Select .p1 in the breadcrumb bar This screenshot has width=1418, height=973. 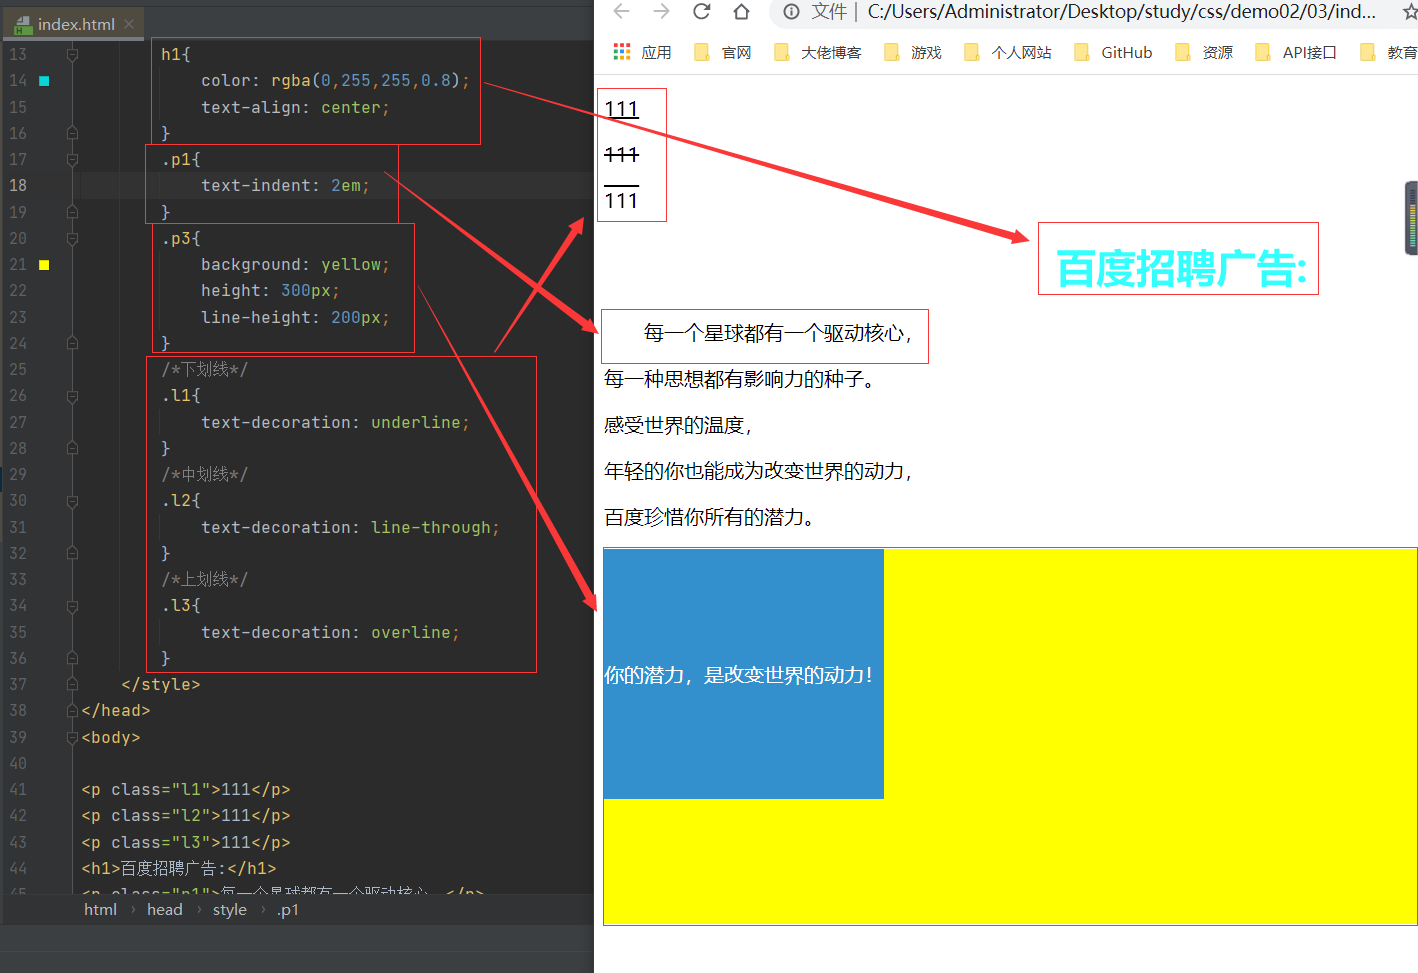click(287, 909)
